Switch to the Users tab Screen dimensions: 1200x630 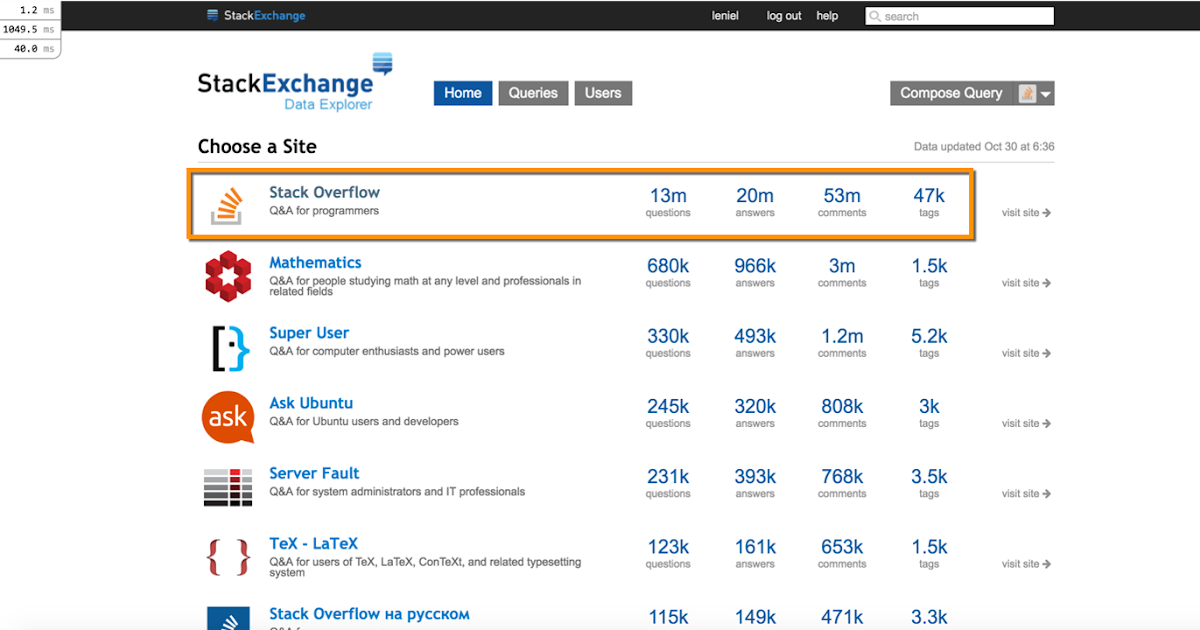[x=603, y=93]
